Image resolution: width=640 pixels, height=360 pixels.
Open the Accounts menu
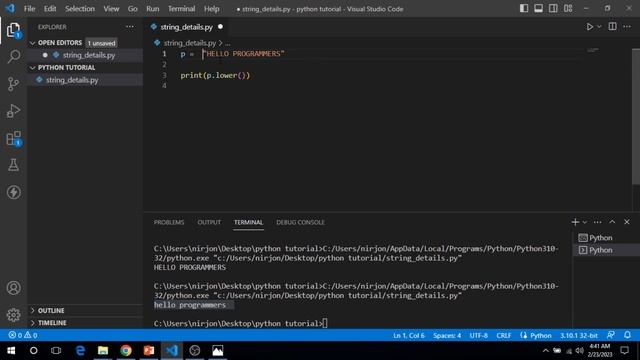click(13, 288)
